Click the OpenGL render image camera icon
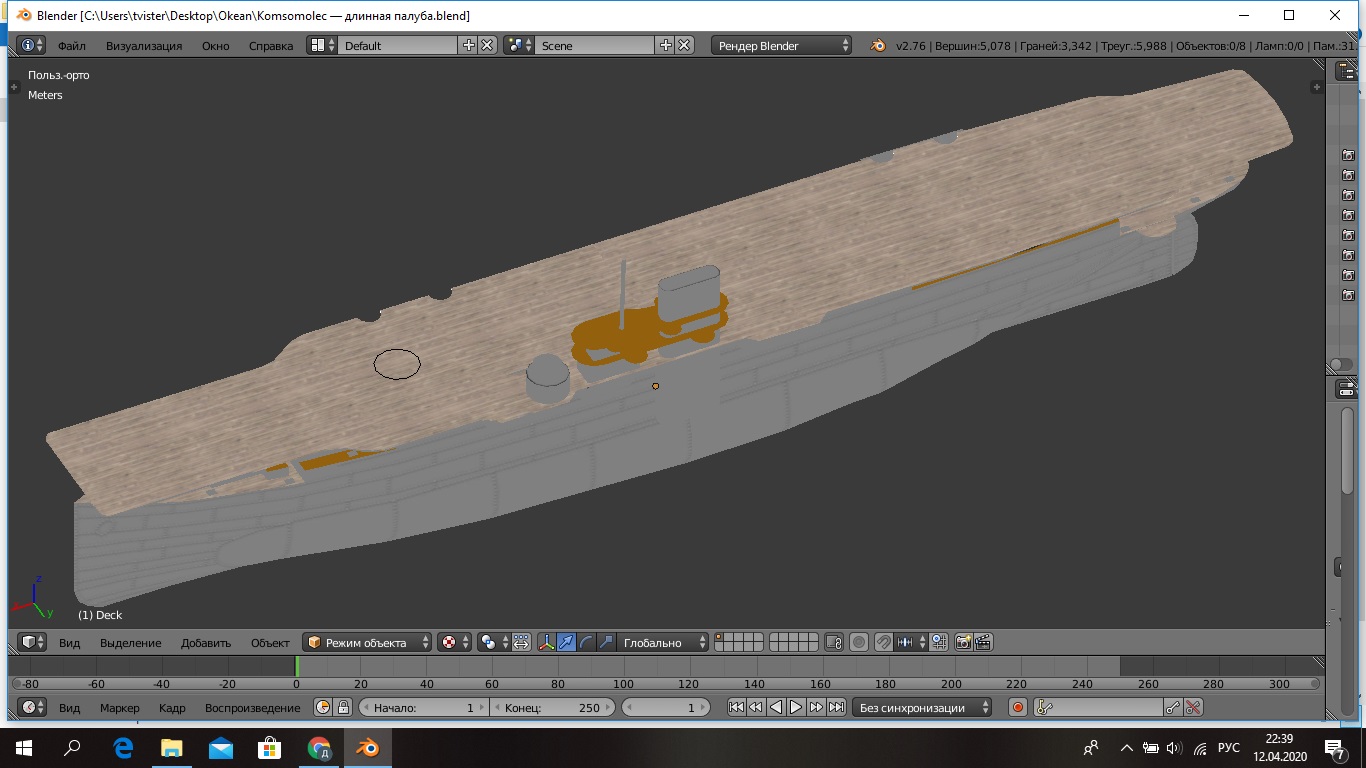This screenshot has height=768, width=1366. pyautogui.click(x=964, y=642)
